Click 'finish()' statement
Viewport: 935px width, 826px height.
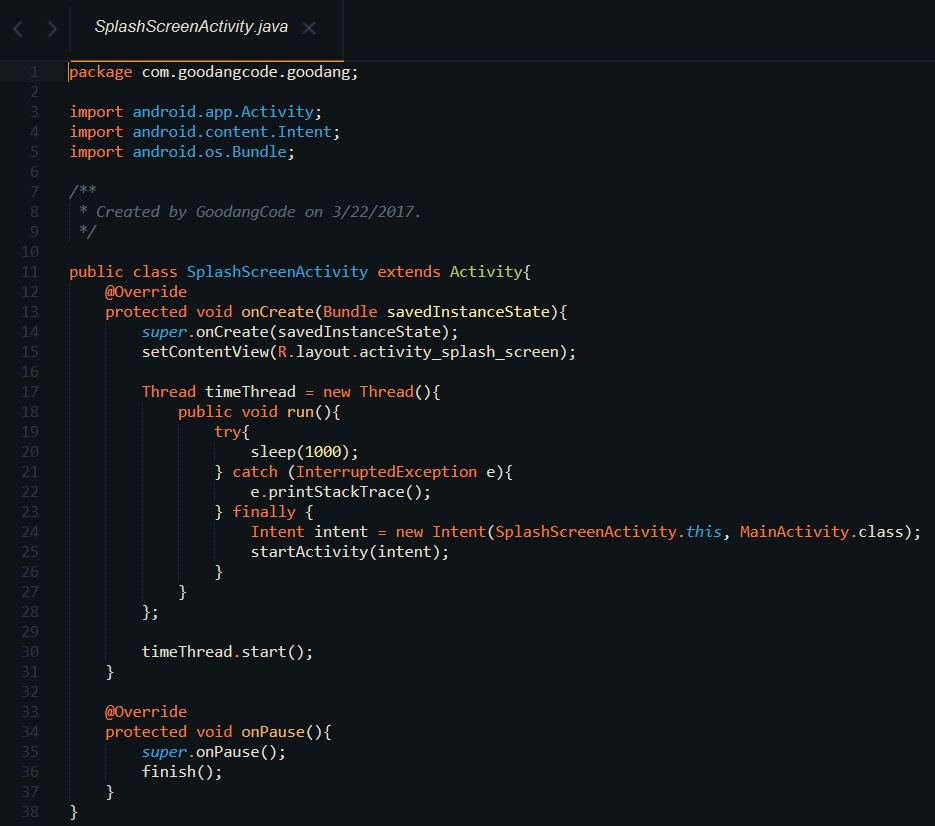(182, 772)
